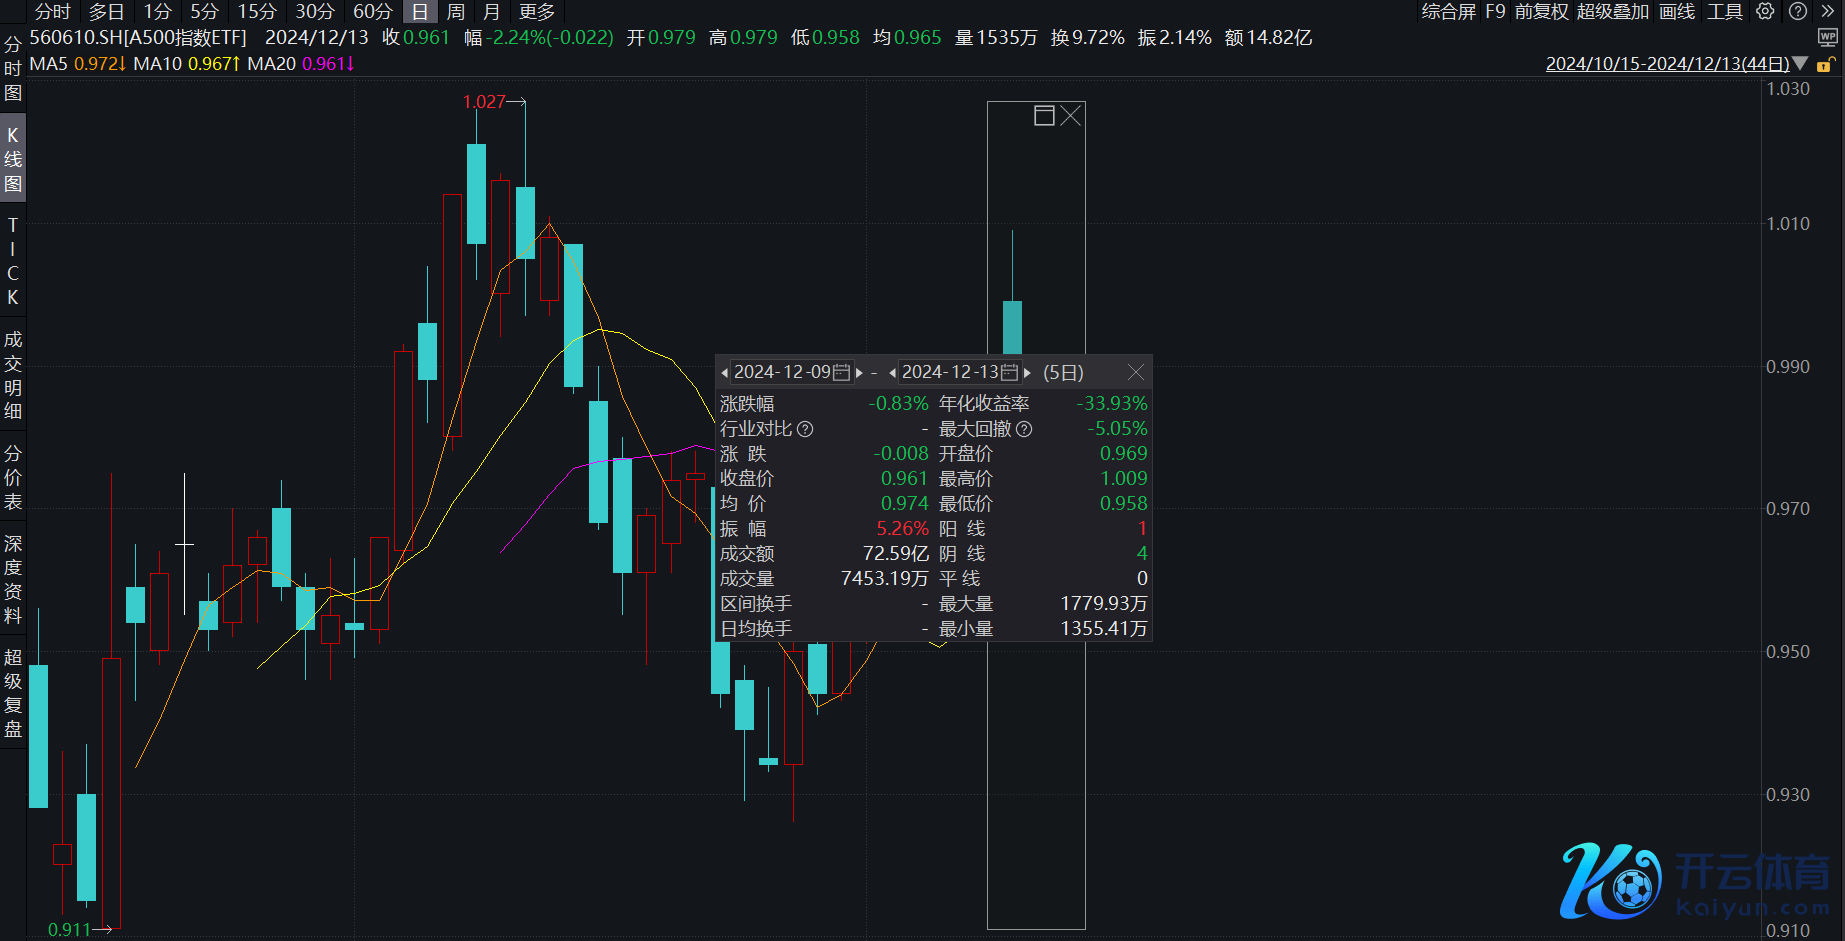Maximize the range selection box
Image resolution: width=1845 pixels, height=941 pixels.
point(1044,116)
